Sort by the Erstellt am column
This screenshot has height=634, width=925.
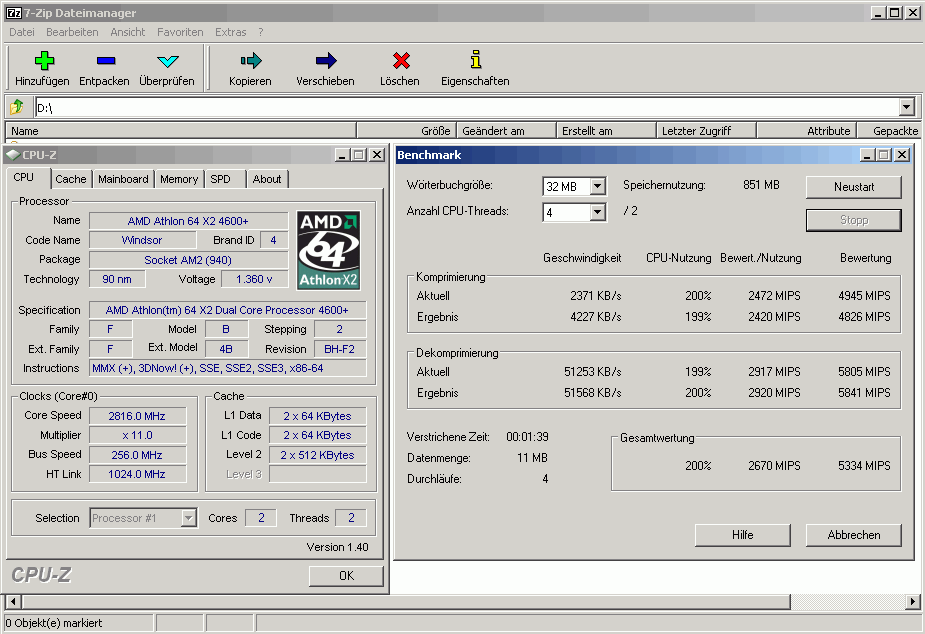pyautogui.click(x=606, y=130)
